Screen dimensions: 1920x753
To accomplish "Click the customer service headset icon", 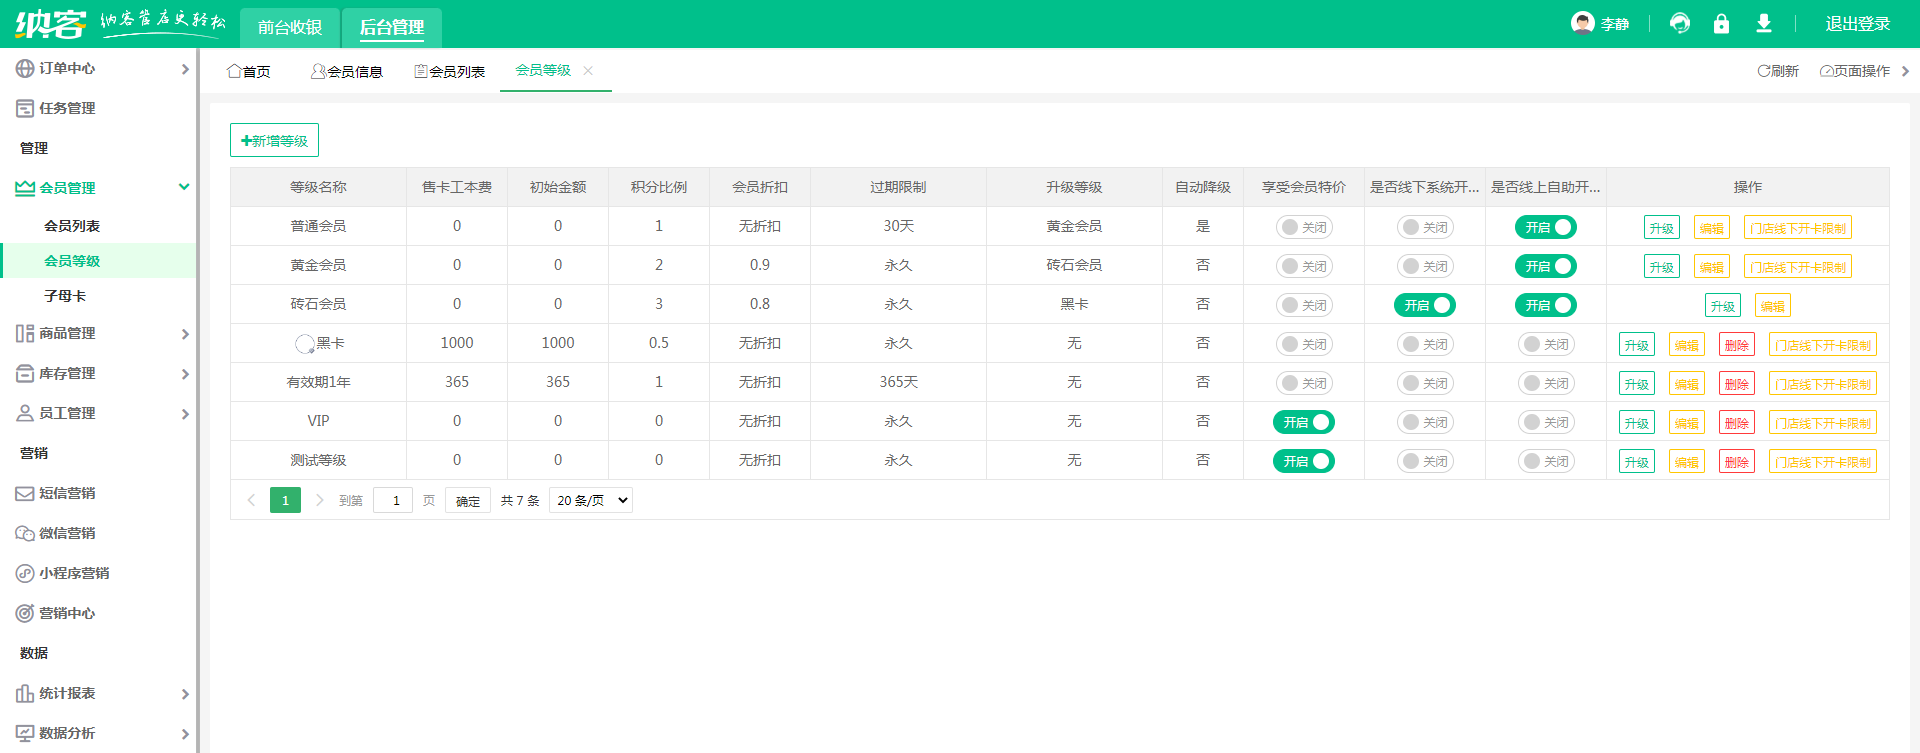I will (1680, 23).
